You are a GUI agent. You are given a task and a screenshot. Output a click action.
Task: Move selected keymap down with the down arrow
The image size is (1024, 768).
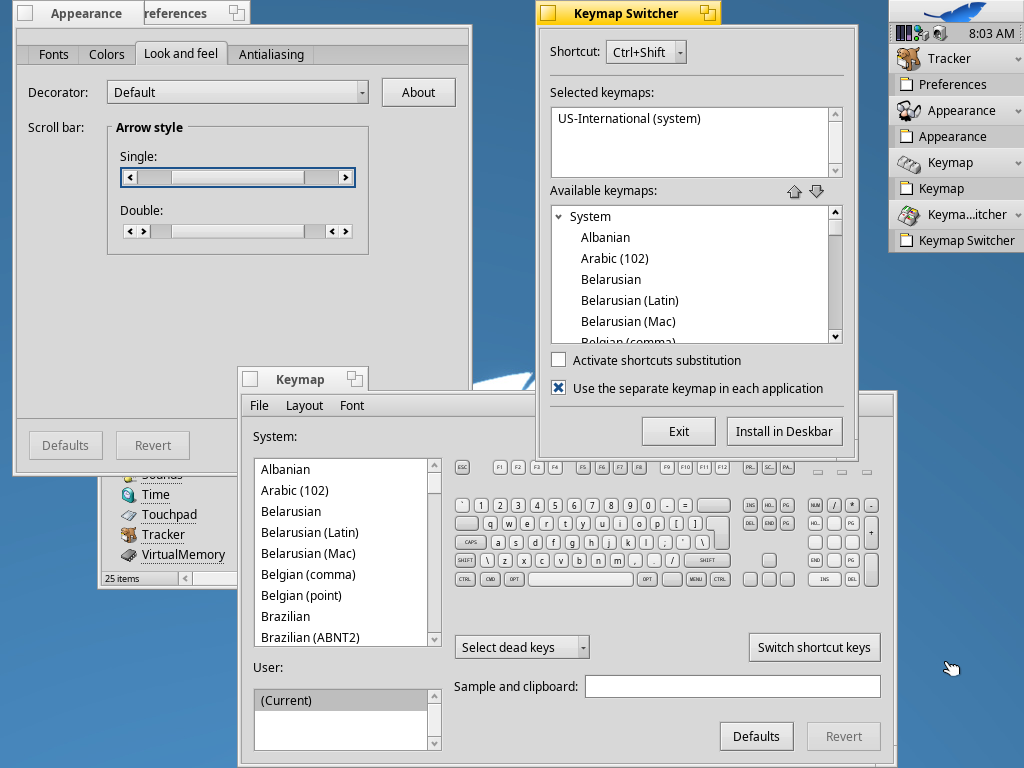point(816,191)
